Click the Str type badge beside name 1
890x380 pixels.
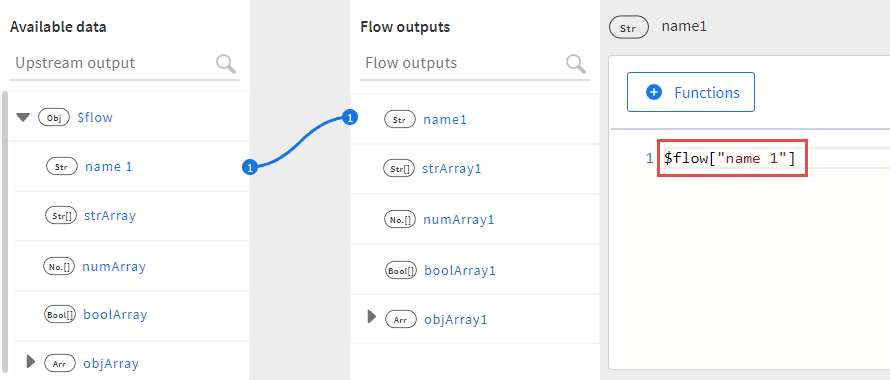(x=61, y=167)
